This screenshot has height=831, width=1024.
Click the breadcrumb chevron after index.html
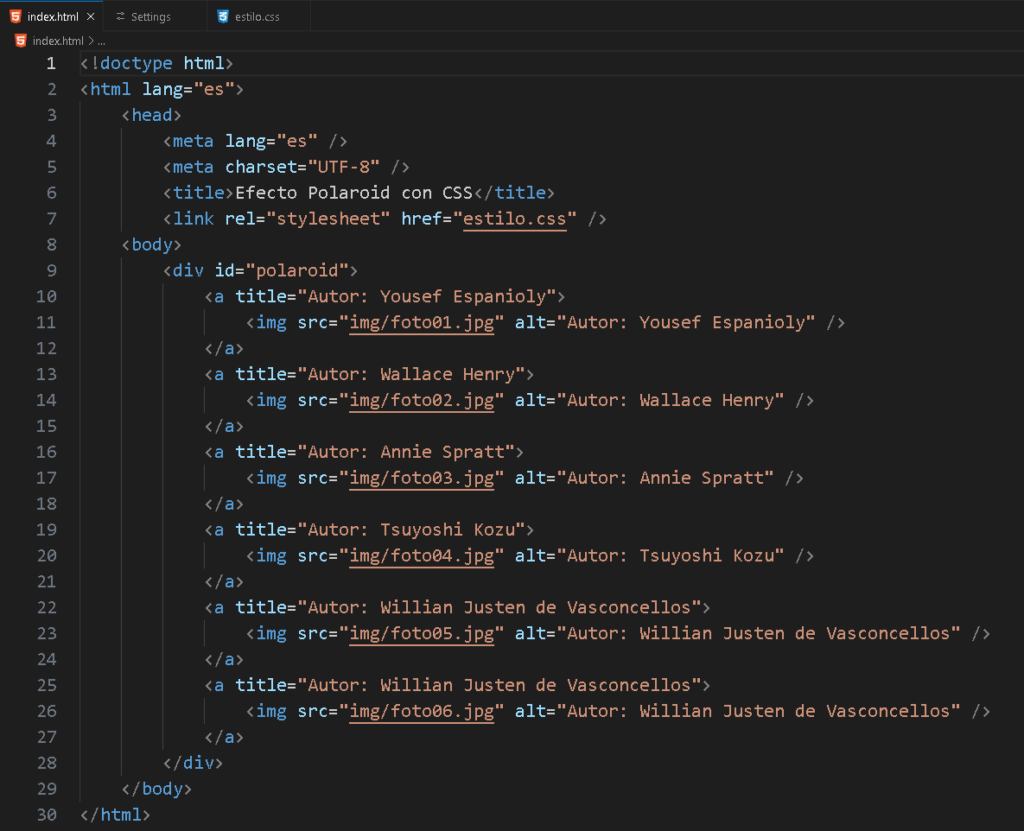coord(91,41)
